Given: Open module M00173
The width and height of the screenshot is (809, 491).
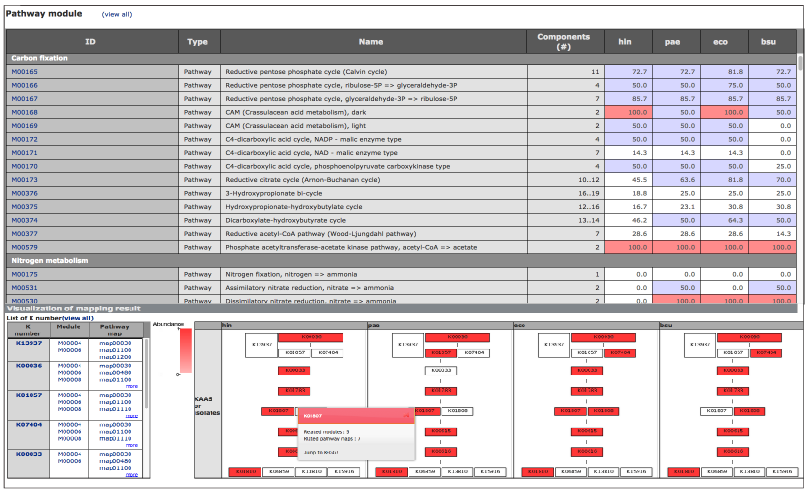Looking at the screenshot, I should [25, 179].
